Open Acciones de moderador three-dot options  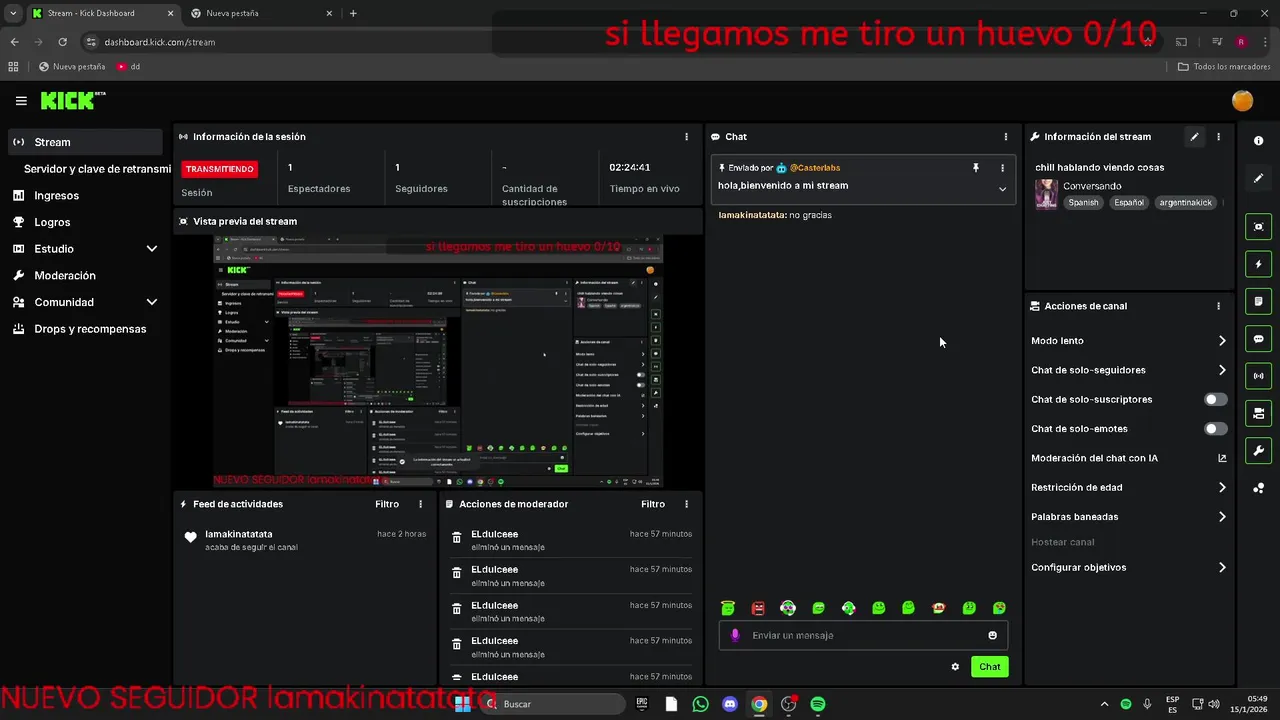[x=686, y=504]
